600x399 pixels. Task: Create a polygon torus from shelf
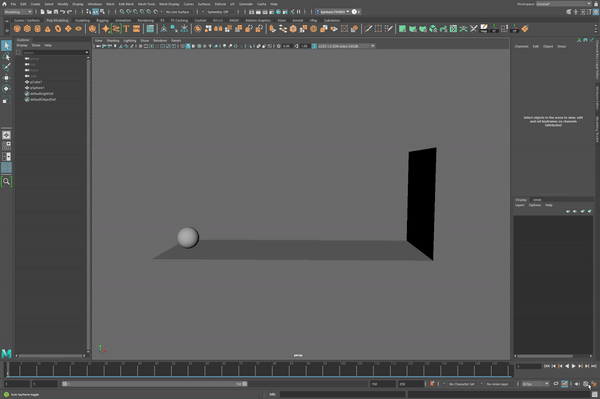click(x=58, y=29)
